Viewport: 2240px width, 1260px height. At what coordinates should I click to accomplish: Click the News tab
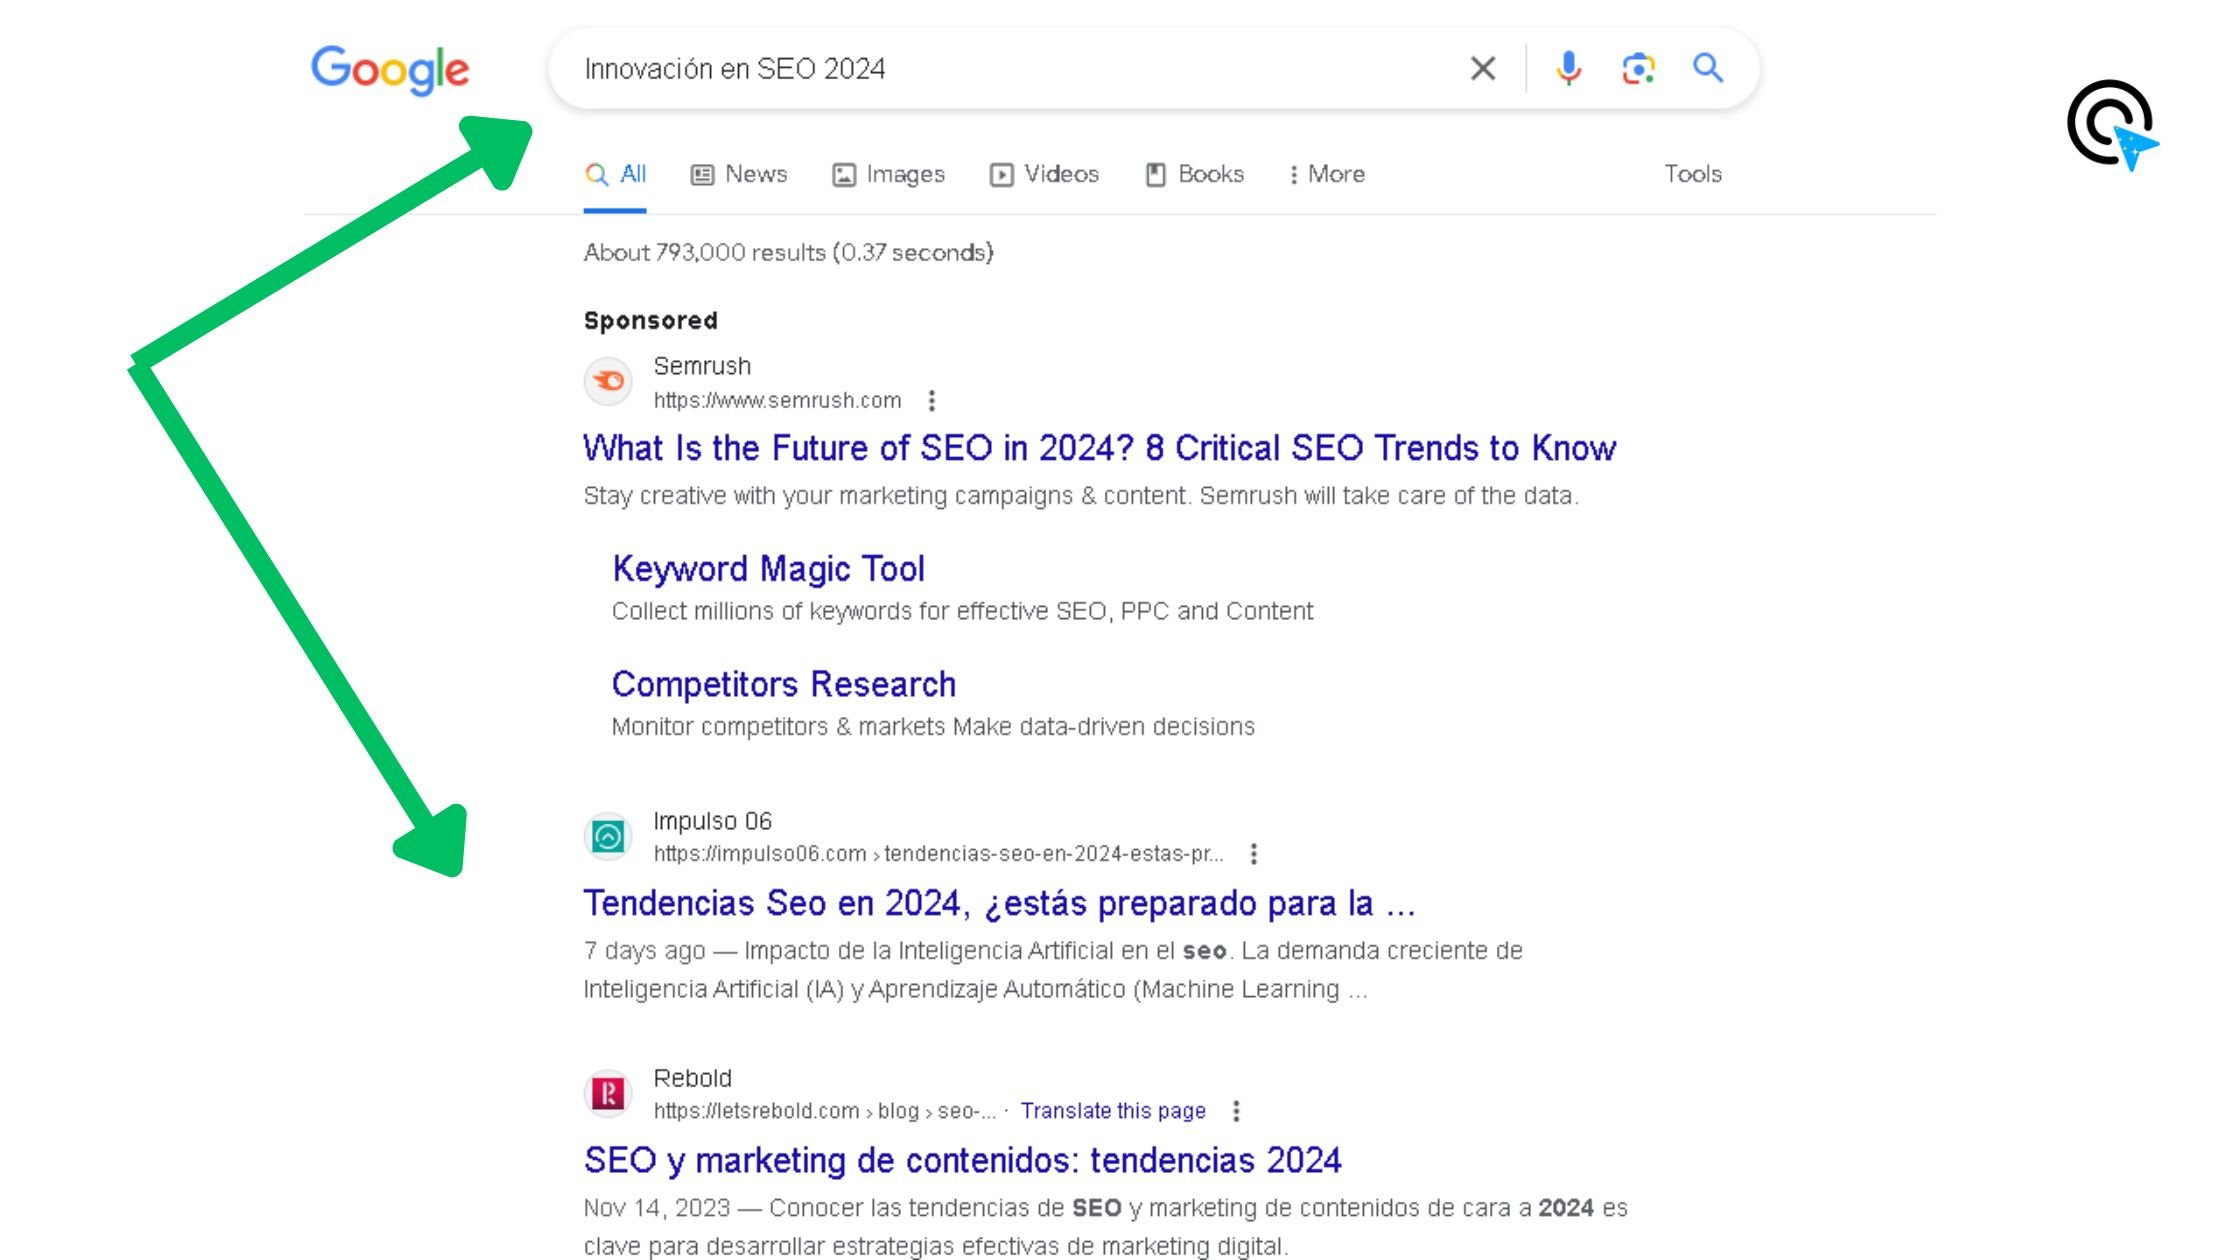(x=755, y=174)
